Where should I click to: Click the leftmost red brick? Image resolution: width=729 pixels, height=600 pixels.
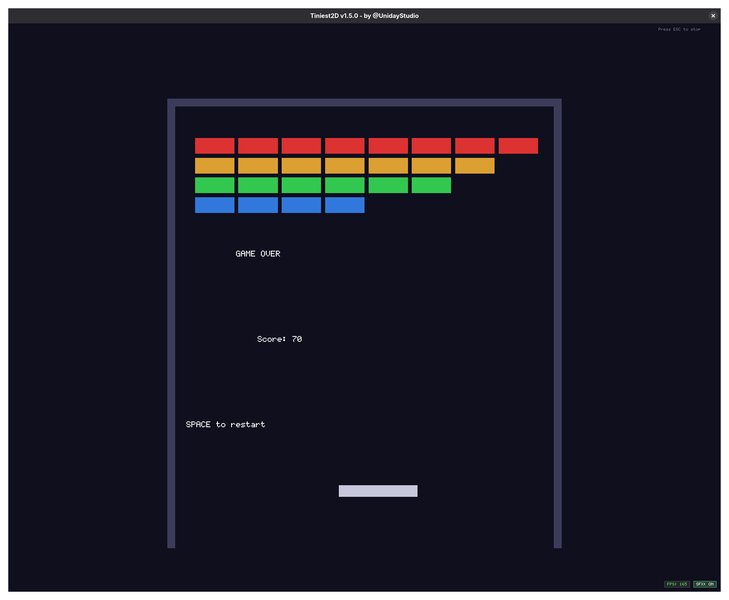coord(215,146)
